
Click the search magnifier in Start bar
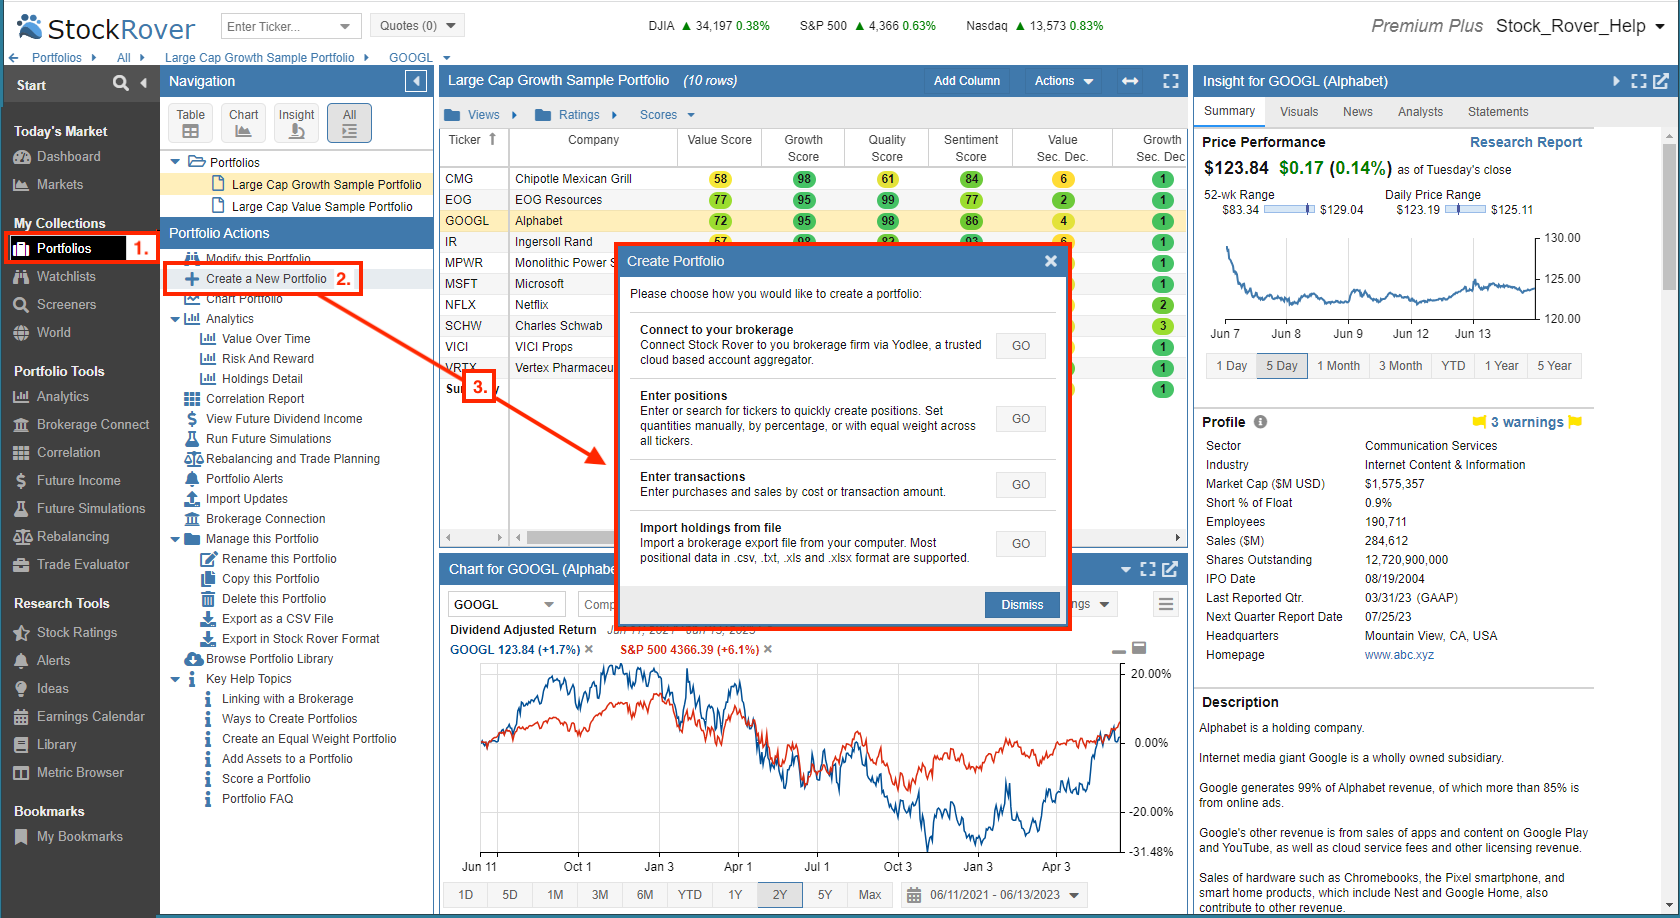point(121,83)
